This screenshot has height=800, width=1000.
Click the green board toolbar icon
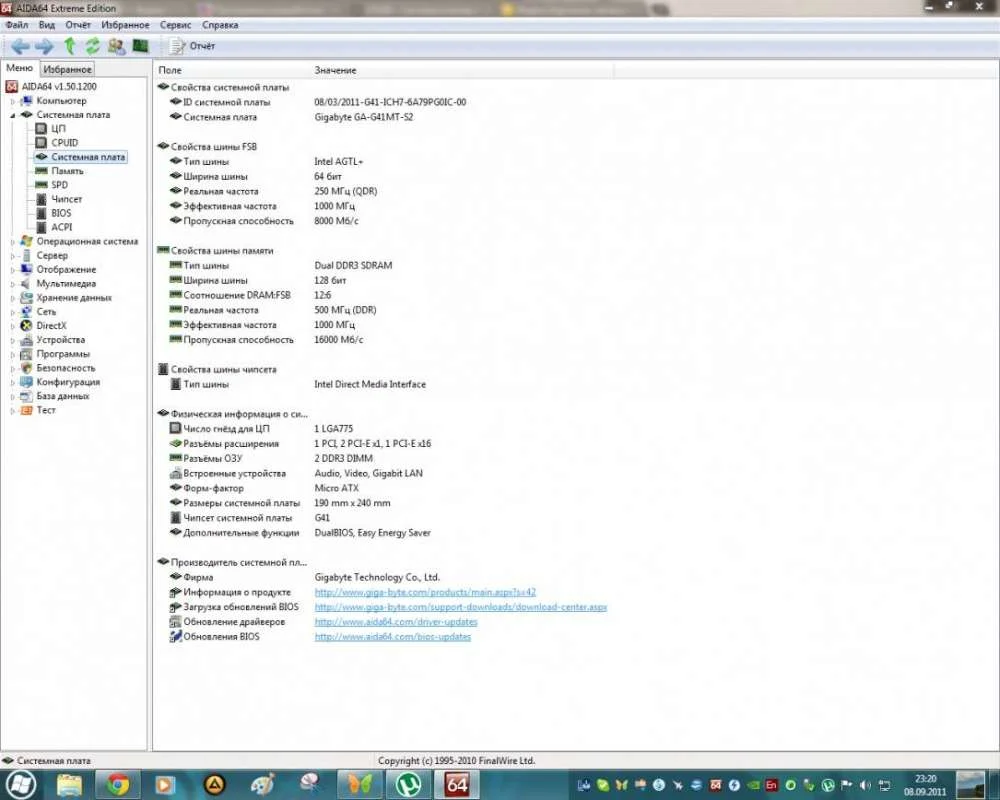(x=140, y=46)
